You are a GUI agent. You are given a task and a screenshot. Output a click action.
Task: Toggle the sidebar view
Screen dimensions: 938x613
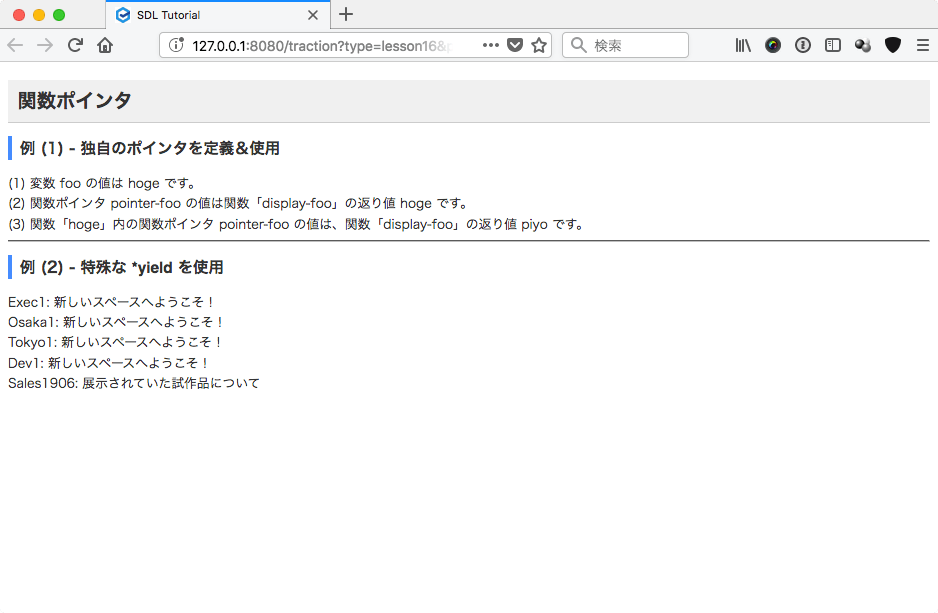[x=833, y=45]
